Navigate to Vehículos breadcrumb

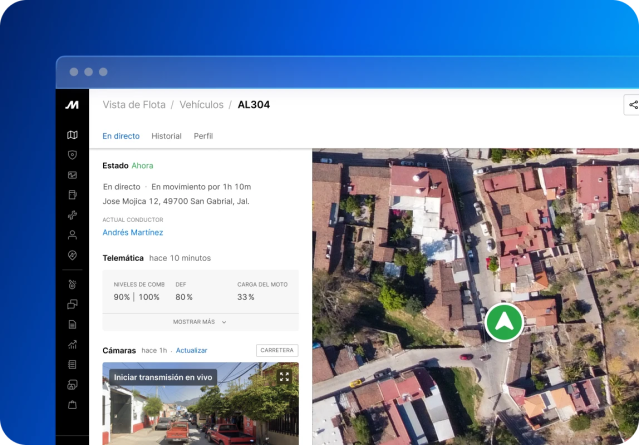pos(201,105)
